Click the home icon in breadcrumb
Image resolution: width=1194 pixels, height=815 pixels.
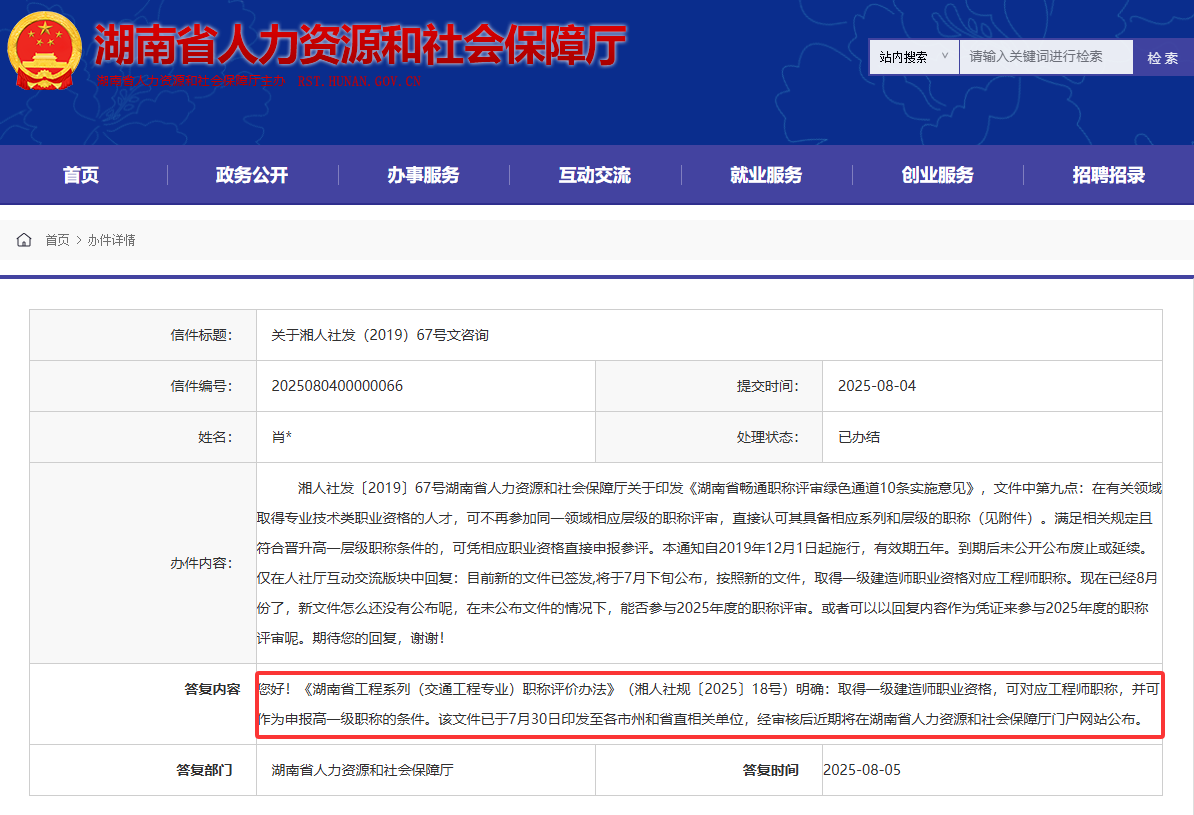tap(24, 240)
